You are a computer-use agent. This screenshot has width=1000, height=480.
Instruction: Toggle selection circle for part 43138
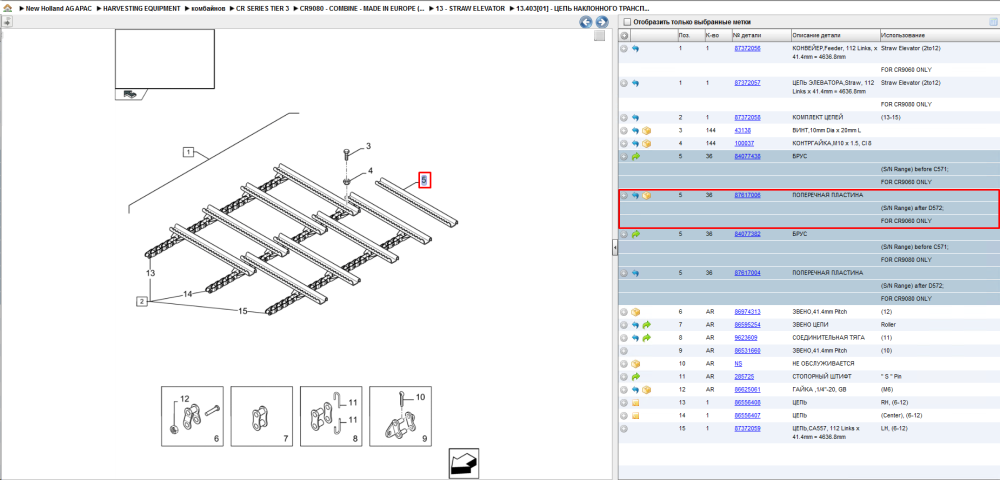coord(624,130)
